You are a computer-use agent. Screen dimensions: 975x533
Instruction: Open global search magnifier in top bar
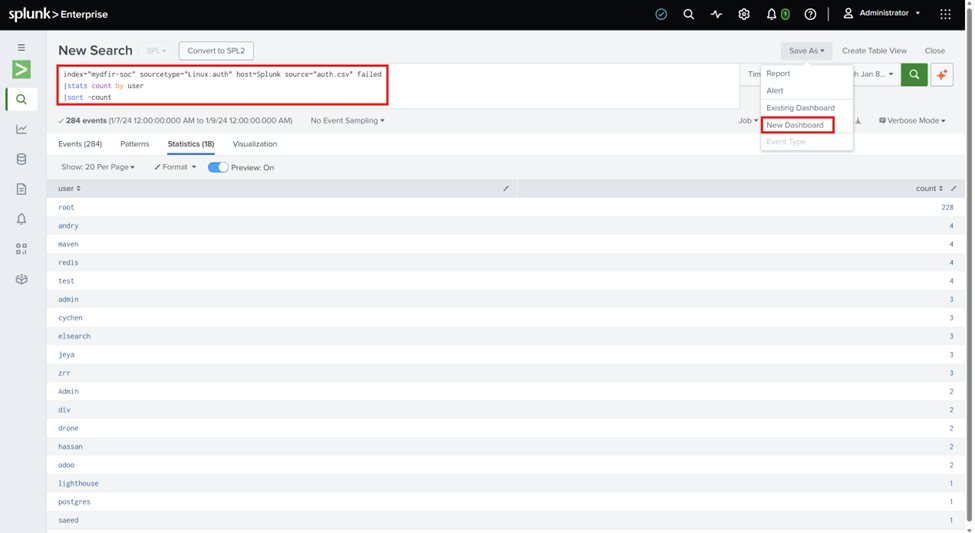coord(688,14)
